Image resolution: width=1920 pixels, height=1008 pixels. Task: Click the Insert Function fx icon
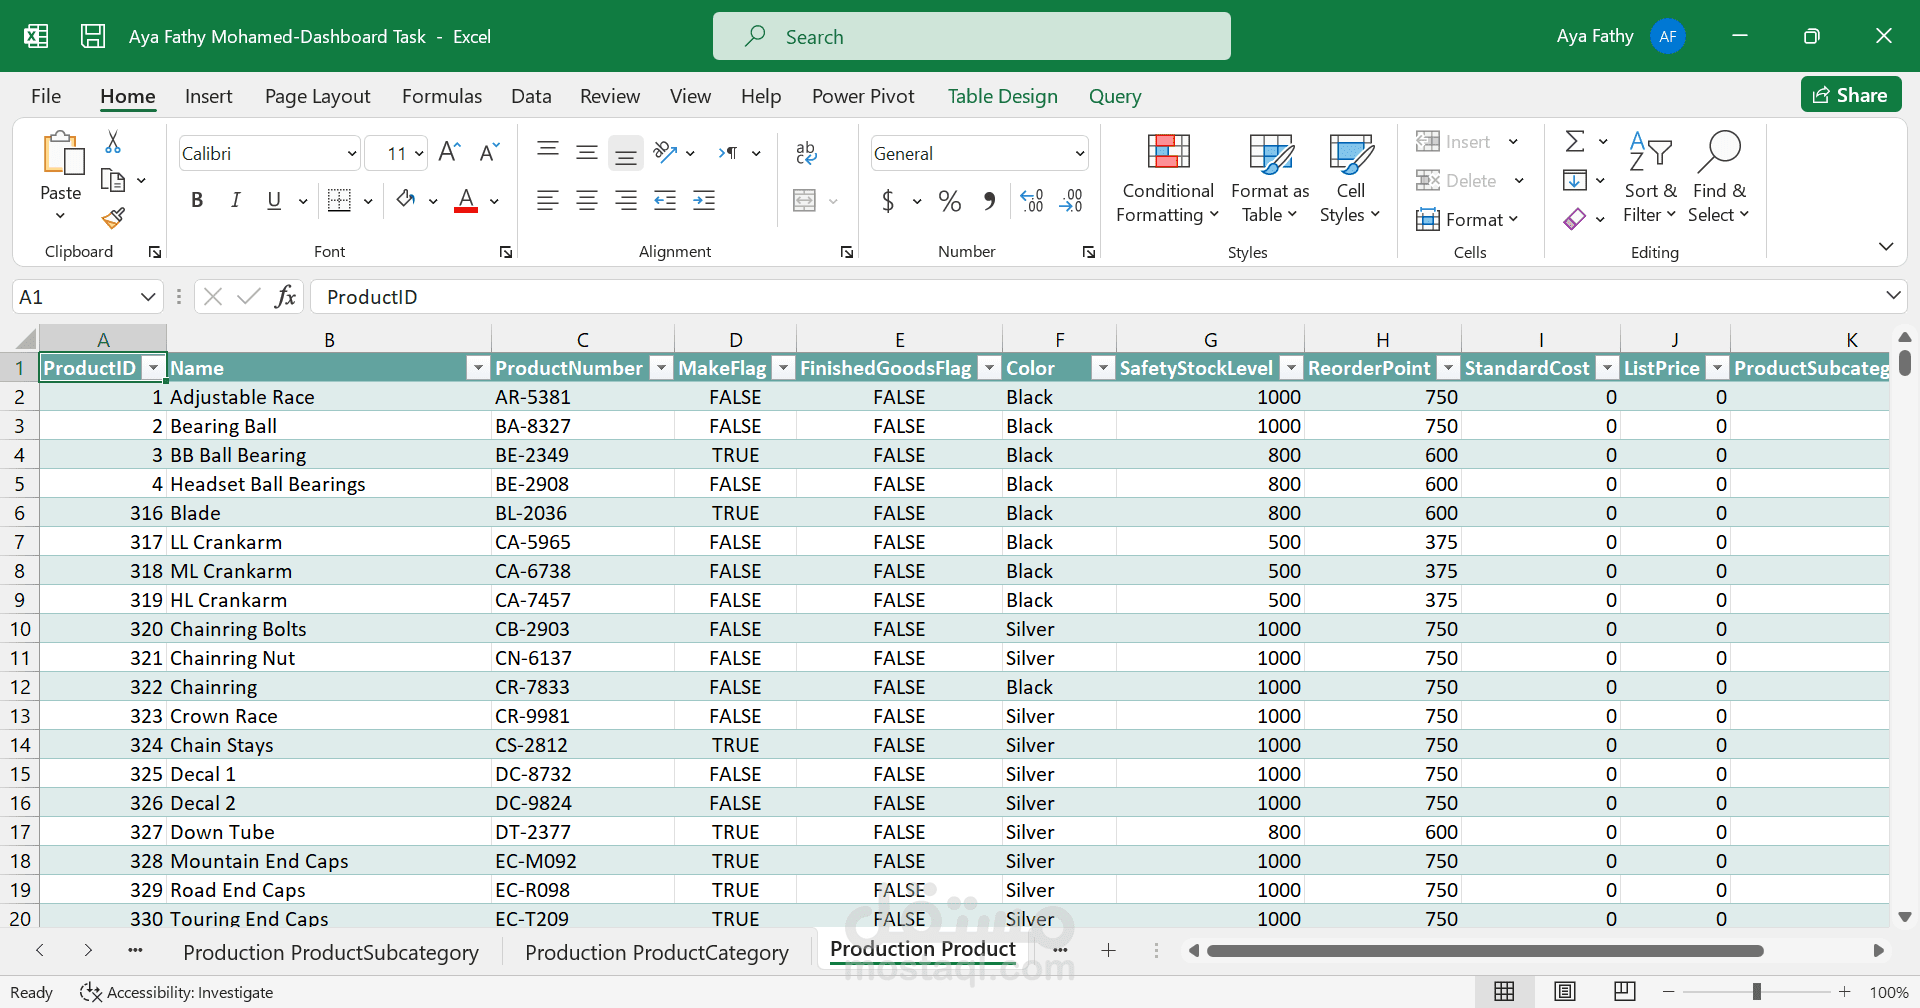pyautogui.click(x=285, y=297)
